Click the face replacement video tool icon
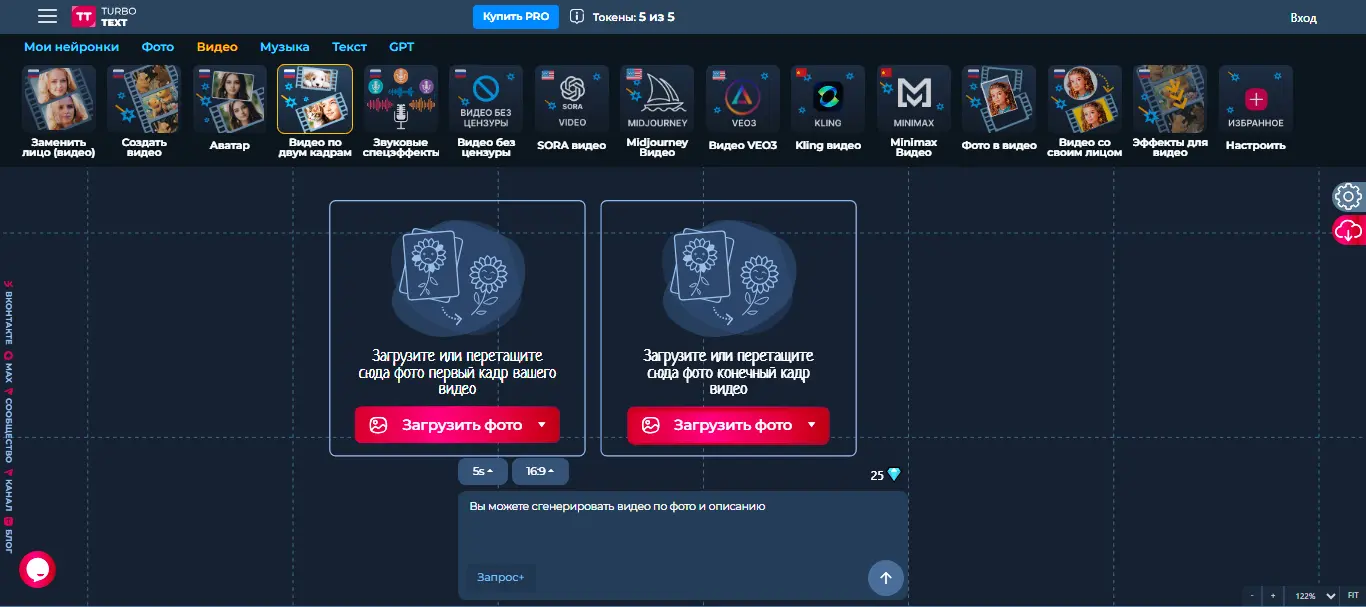Screen dimensions: 1366x607 [59, 100]
